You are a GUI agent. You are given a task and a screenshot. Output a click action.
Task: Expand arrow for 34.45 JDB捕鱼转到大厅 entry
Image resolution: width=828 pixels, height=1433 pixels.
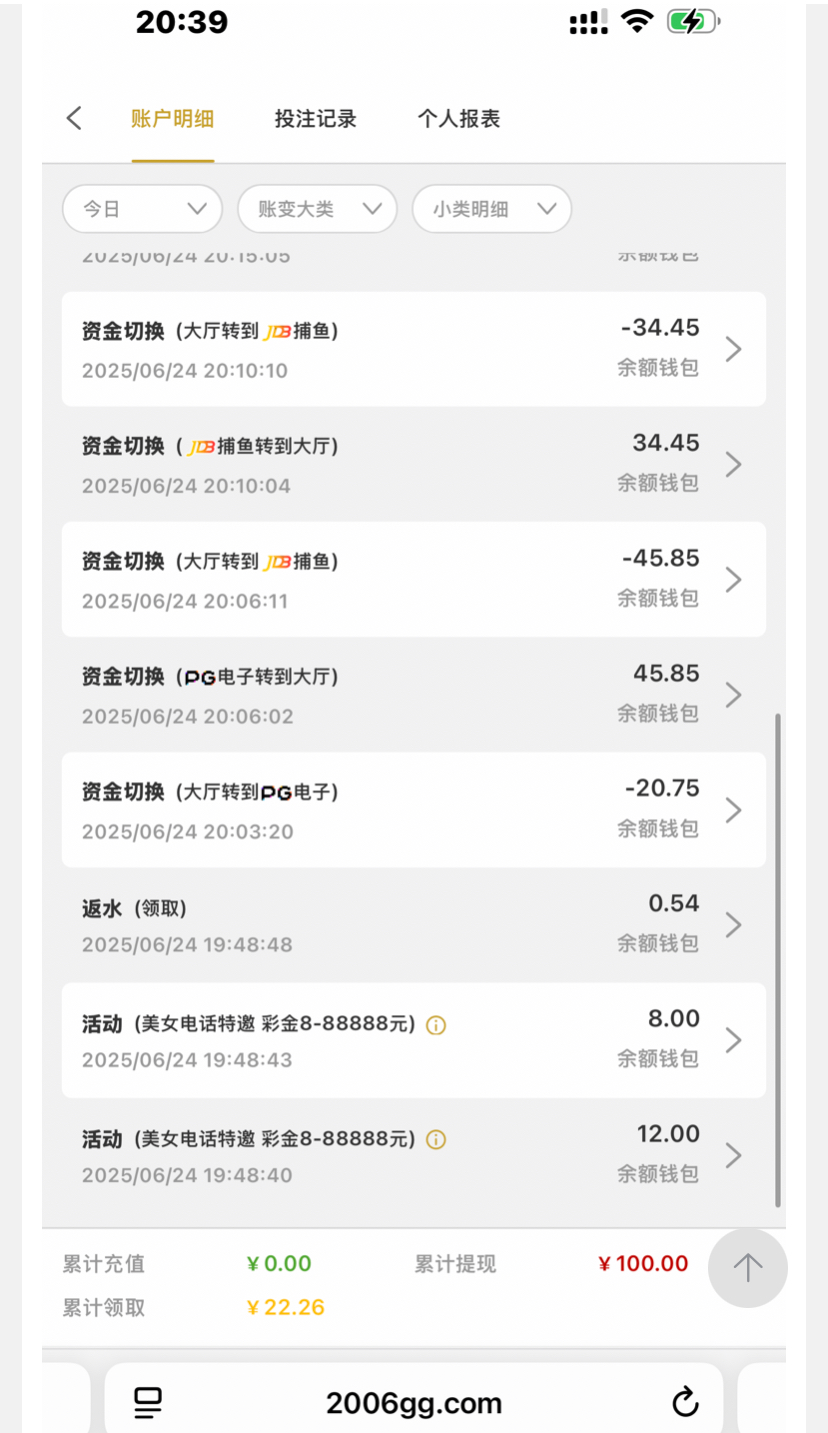click(733, 464)
